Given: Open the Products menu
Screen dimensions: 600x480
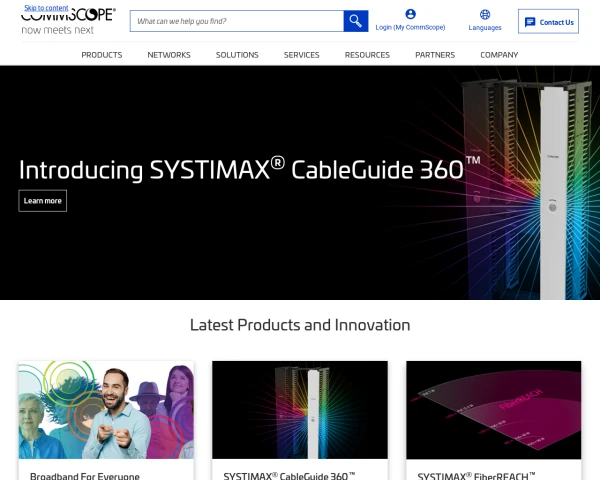Looking at the screenshot, I should pos(102,55).
